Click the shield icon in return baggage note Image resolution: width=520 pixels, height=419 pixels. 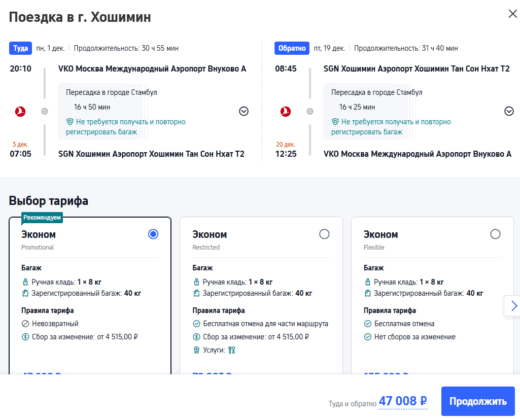(x=335, y=122)
